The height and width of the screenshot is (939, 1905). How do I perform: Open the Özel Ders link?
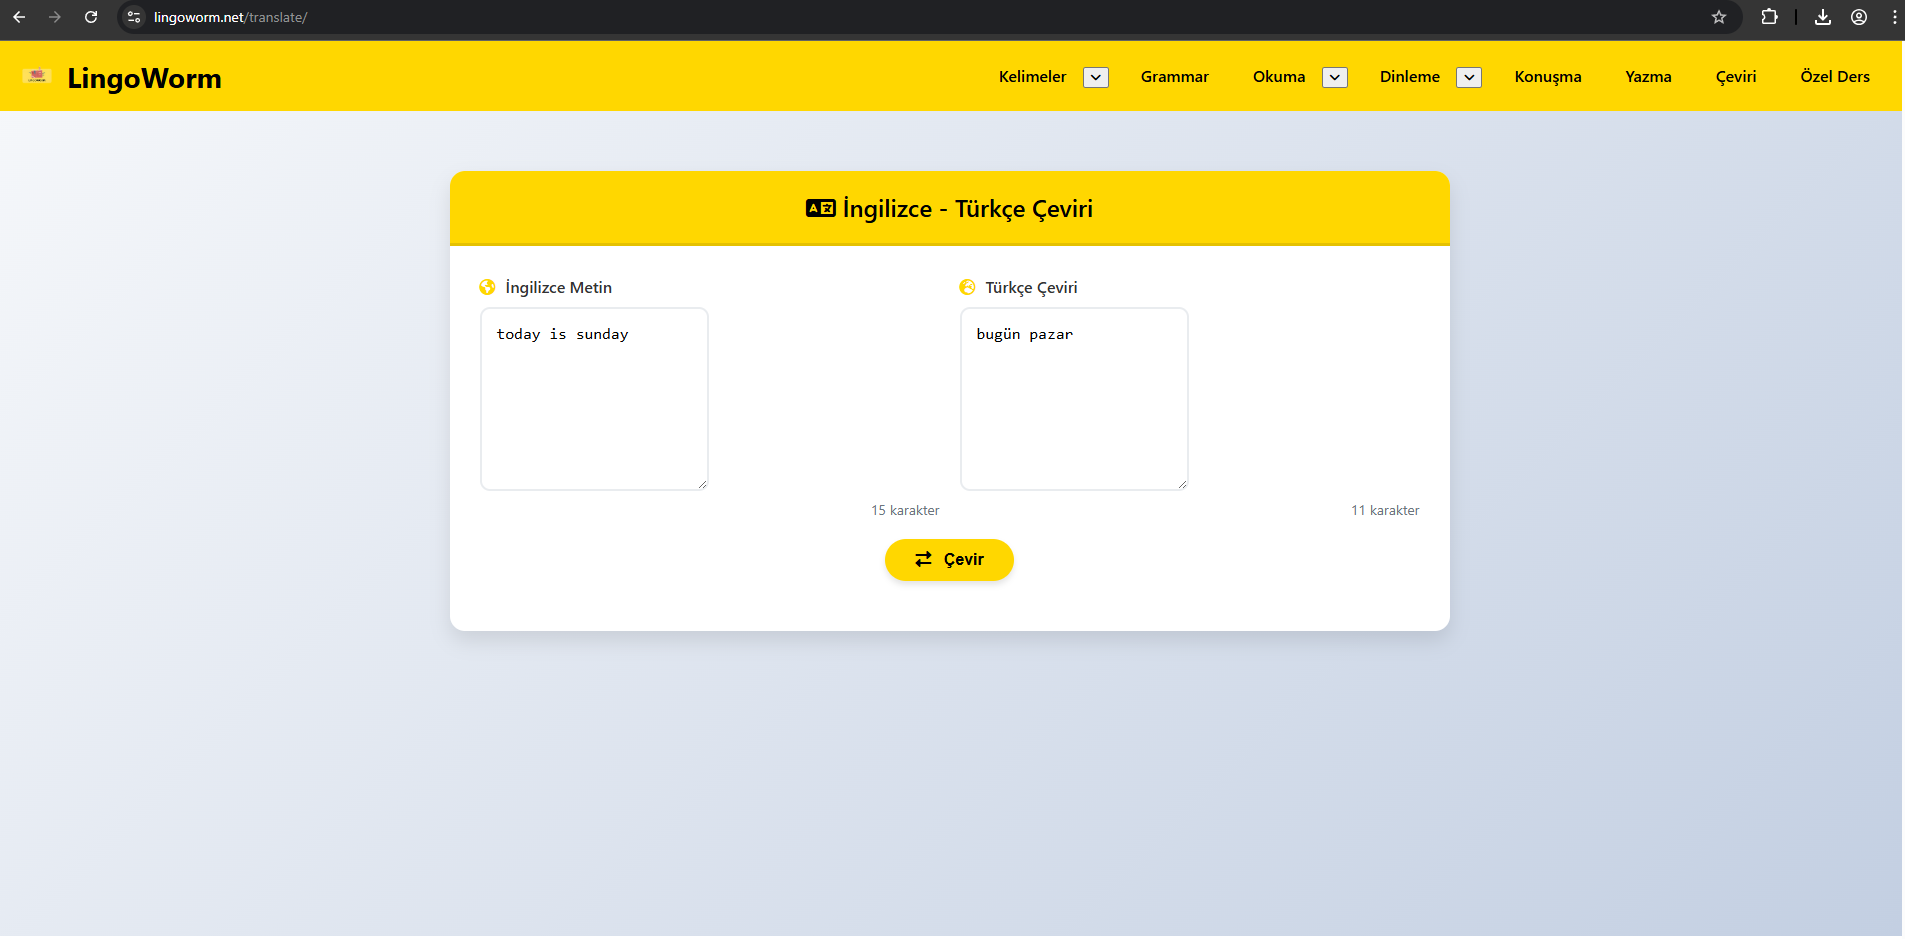point(1834,77)
